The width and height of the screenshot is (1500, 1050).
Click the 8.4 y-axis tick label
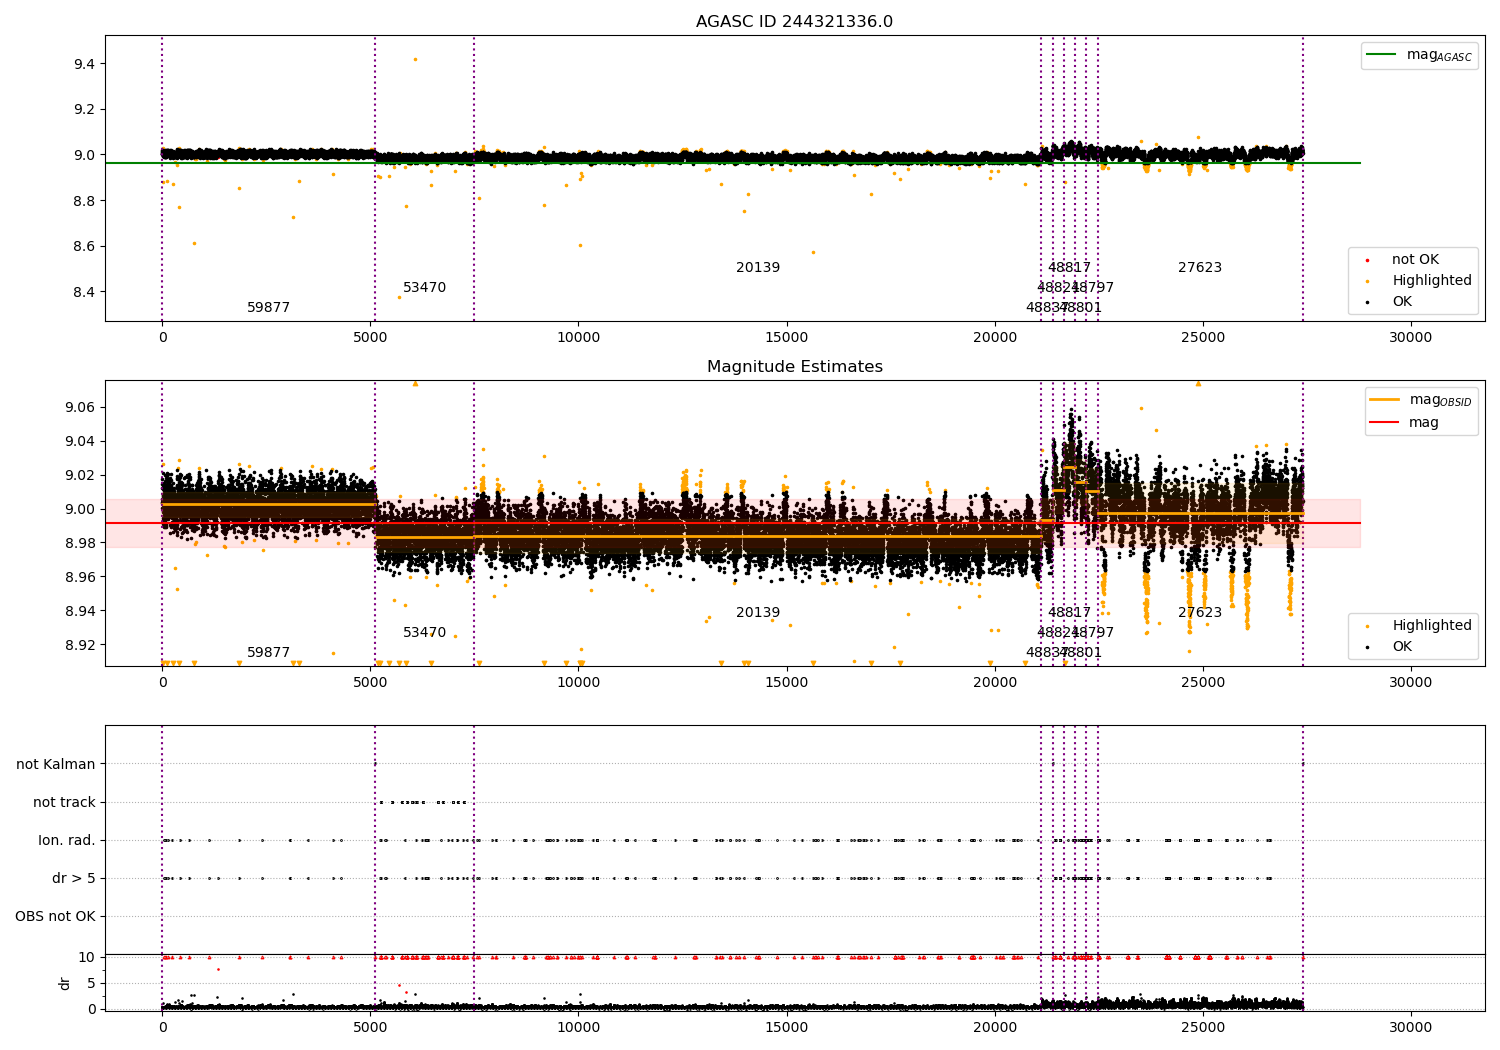click(x=84, y=293)
